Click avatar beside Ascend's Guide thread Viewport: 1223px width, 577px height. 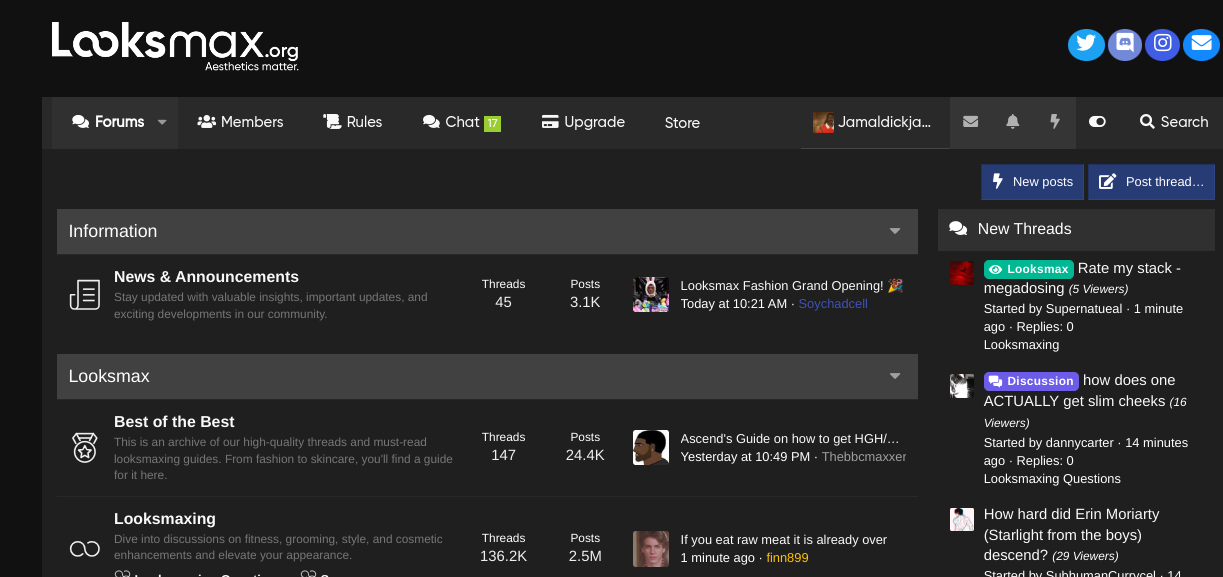click(x=651, y=448)
